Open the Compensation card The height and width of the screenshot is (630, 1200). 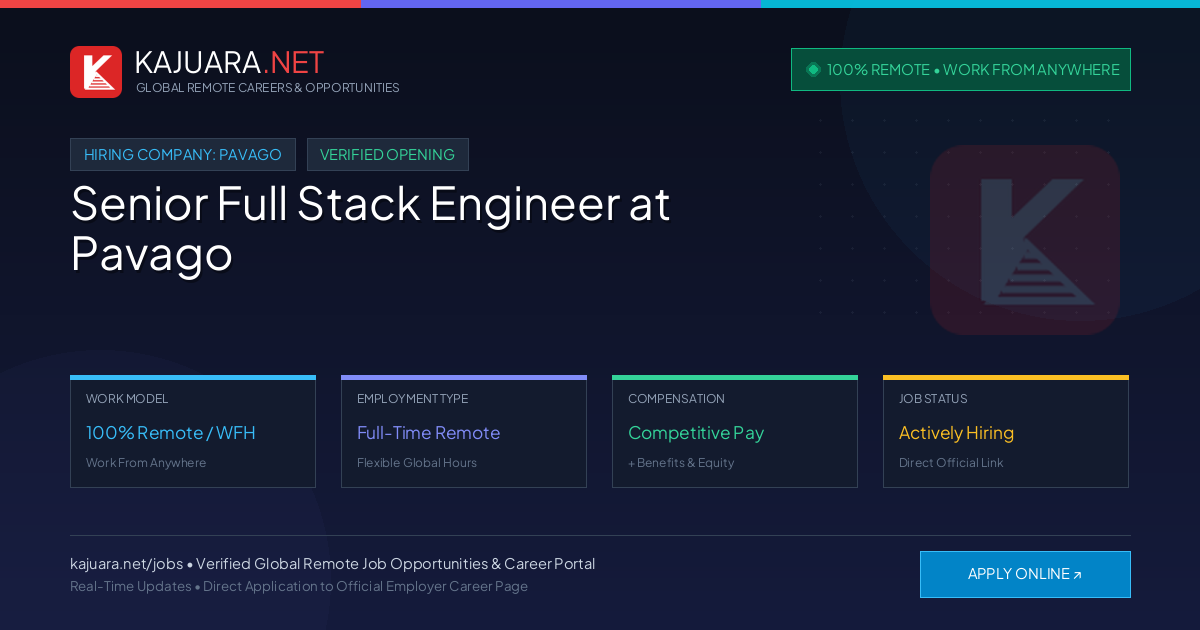pyautogui.click(x=735, y=432)
